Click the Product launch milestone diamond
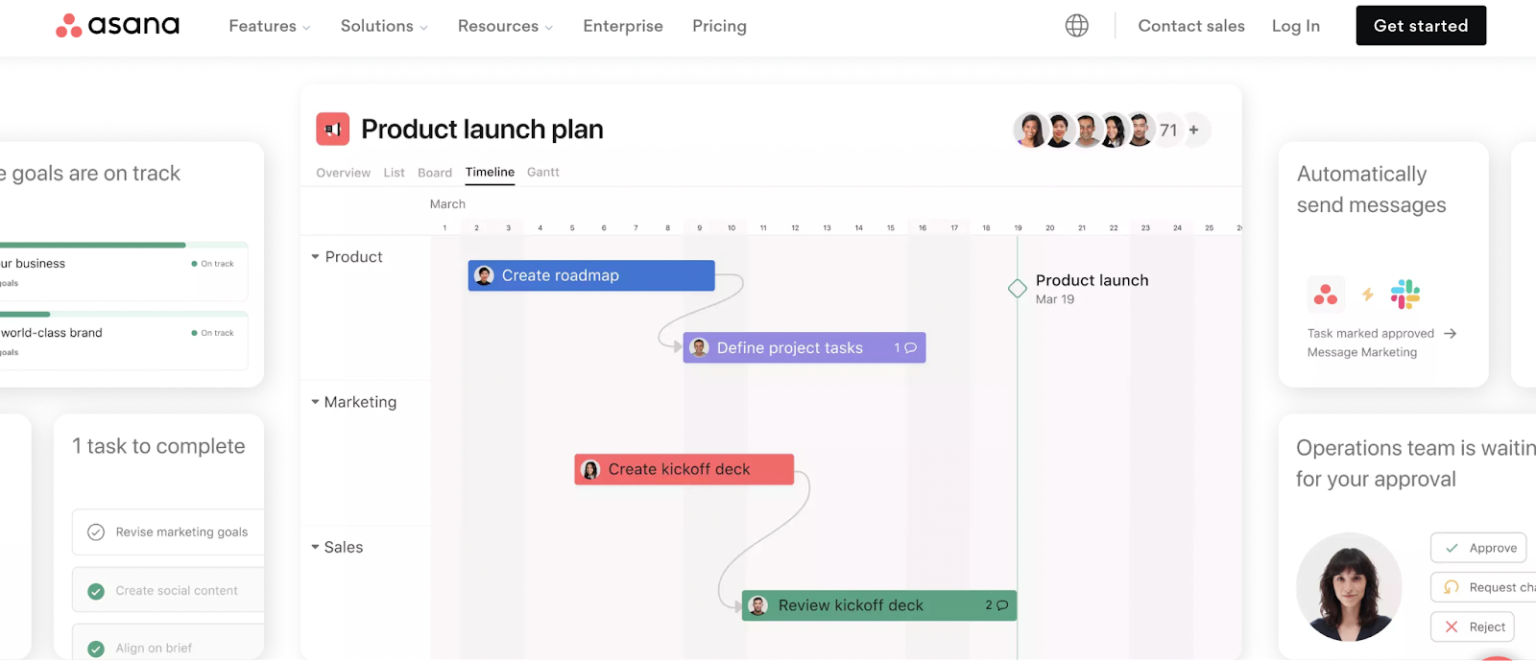 click(1017, 288)
